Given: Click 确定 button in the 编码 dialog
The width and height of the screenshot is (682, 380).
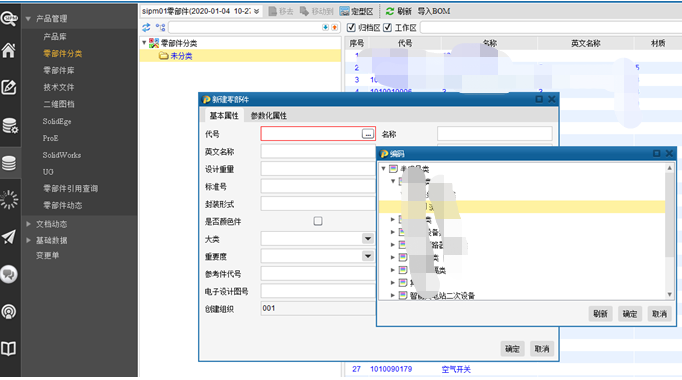Looking at the screenshot, I should pos(630,314).
